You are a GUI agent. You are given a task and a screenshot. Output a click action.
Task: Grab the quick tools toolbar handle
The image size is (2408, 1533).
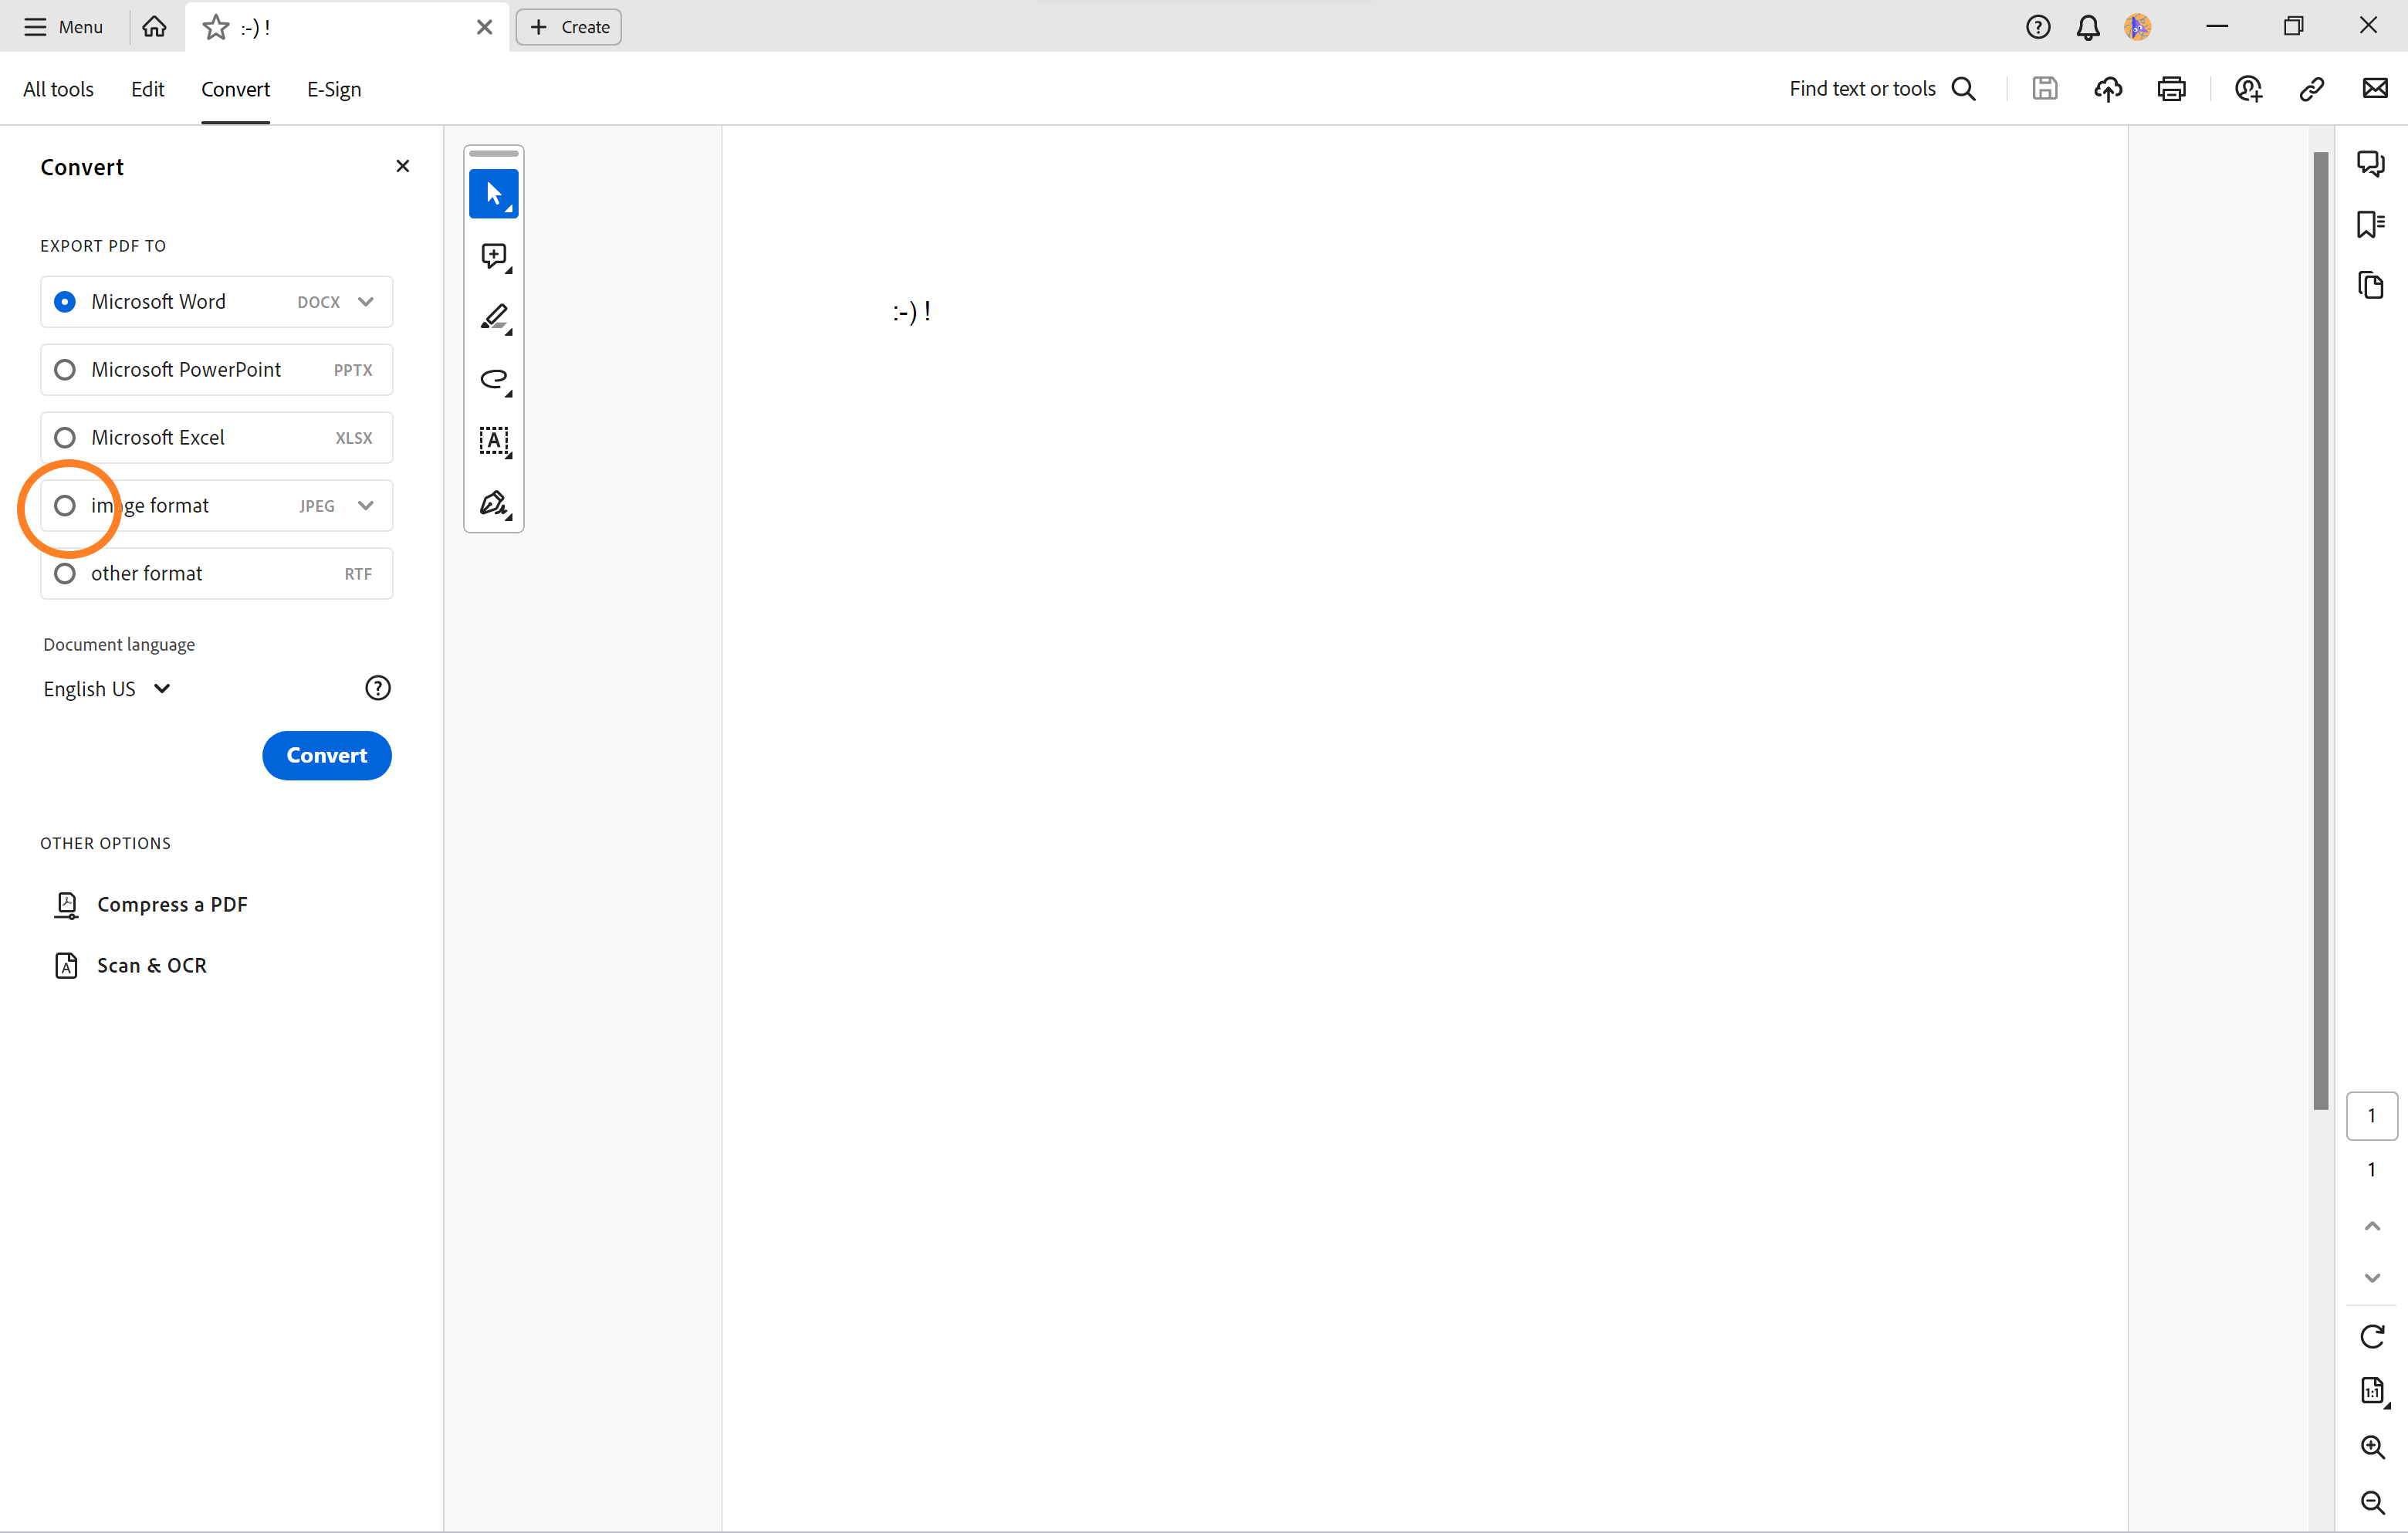click(x=494, y=153)
